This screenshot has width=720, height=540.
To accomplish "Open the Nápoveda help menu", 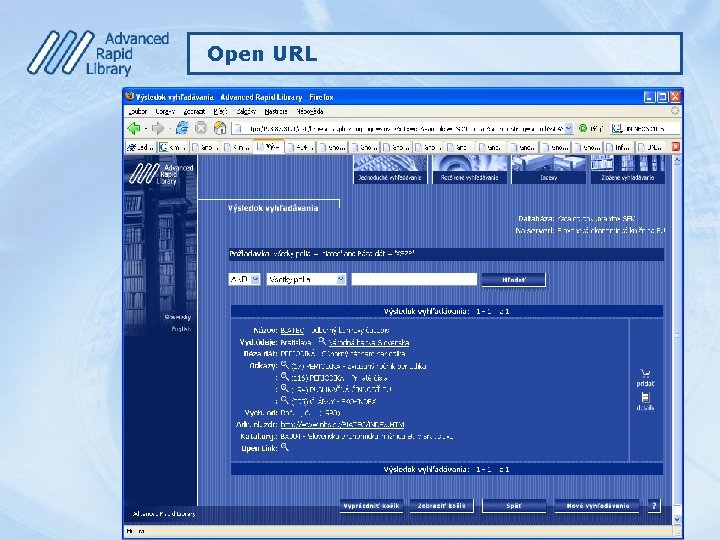I will pyautogui.click(x=309, y=112).
